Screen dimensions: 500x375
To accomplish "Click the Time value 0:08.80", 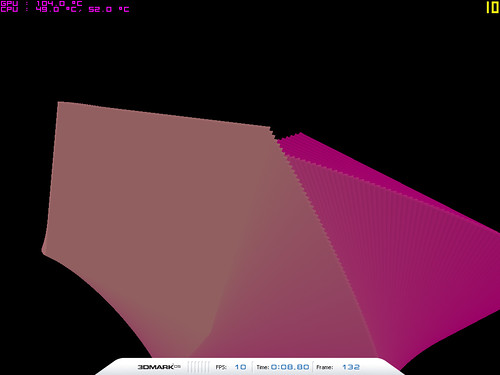I will tap(290, 367).
